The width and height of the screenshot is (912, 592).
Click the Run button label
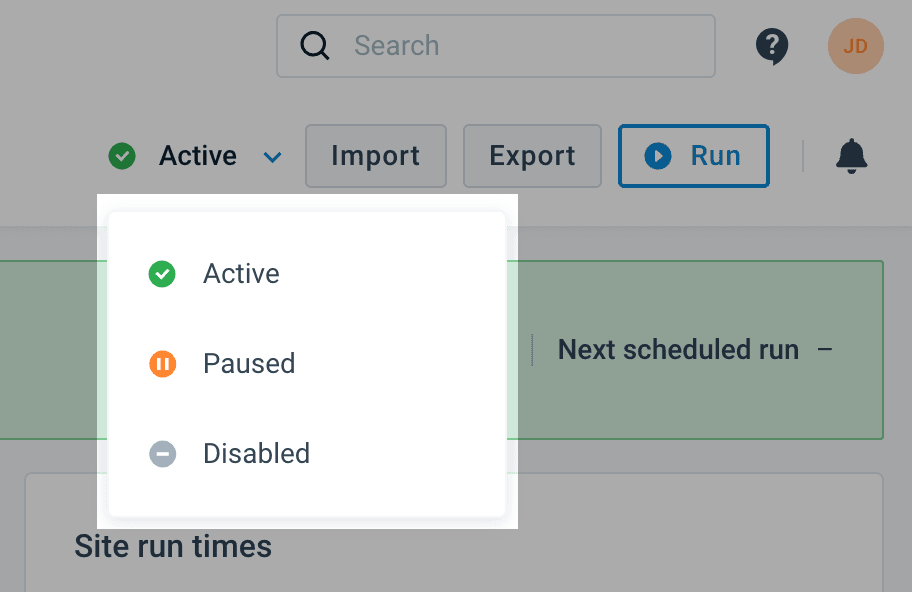tap(715, 156)
